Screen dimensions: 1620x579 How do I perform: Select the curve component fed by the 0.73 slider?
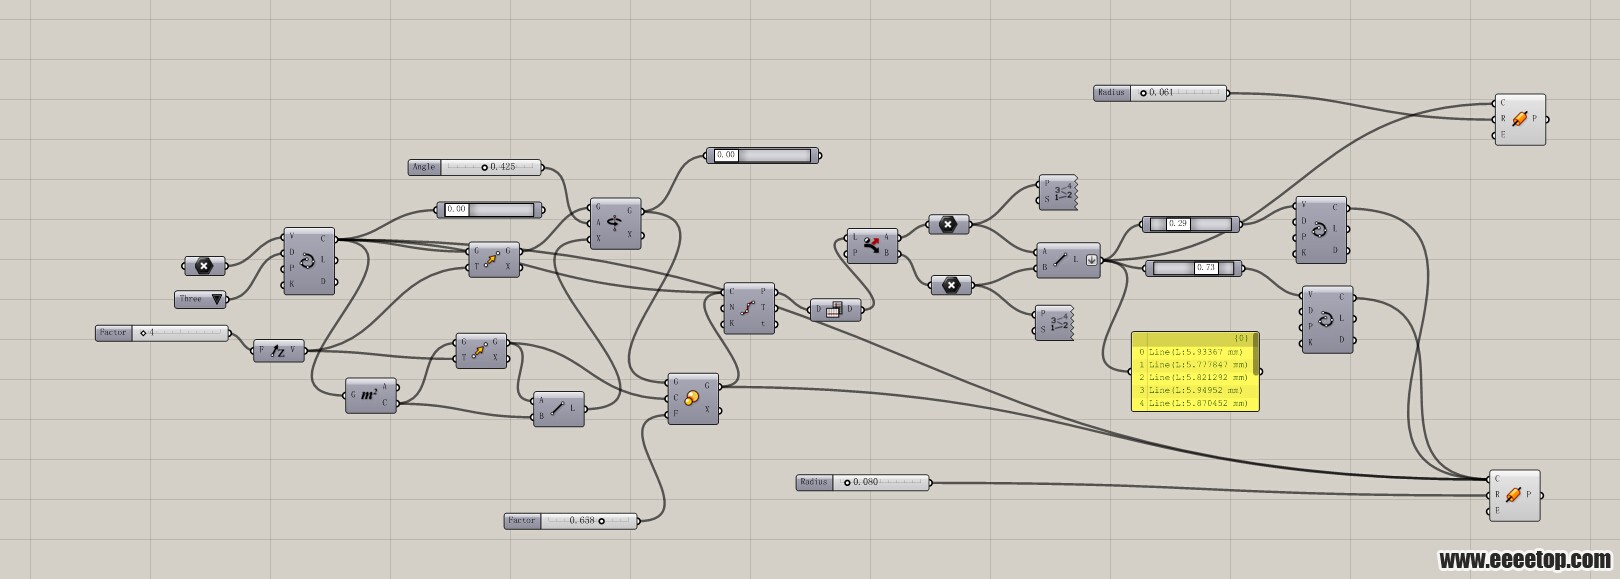(x=1328, y=320)
